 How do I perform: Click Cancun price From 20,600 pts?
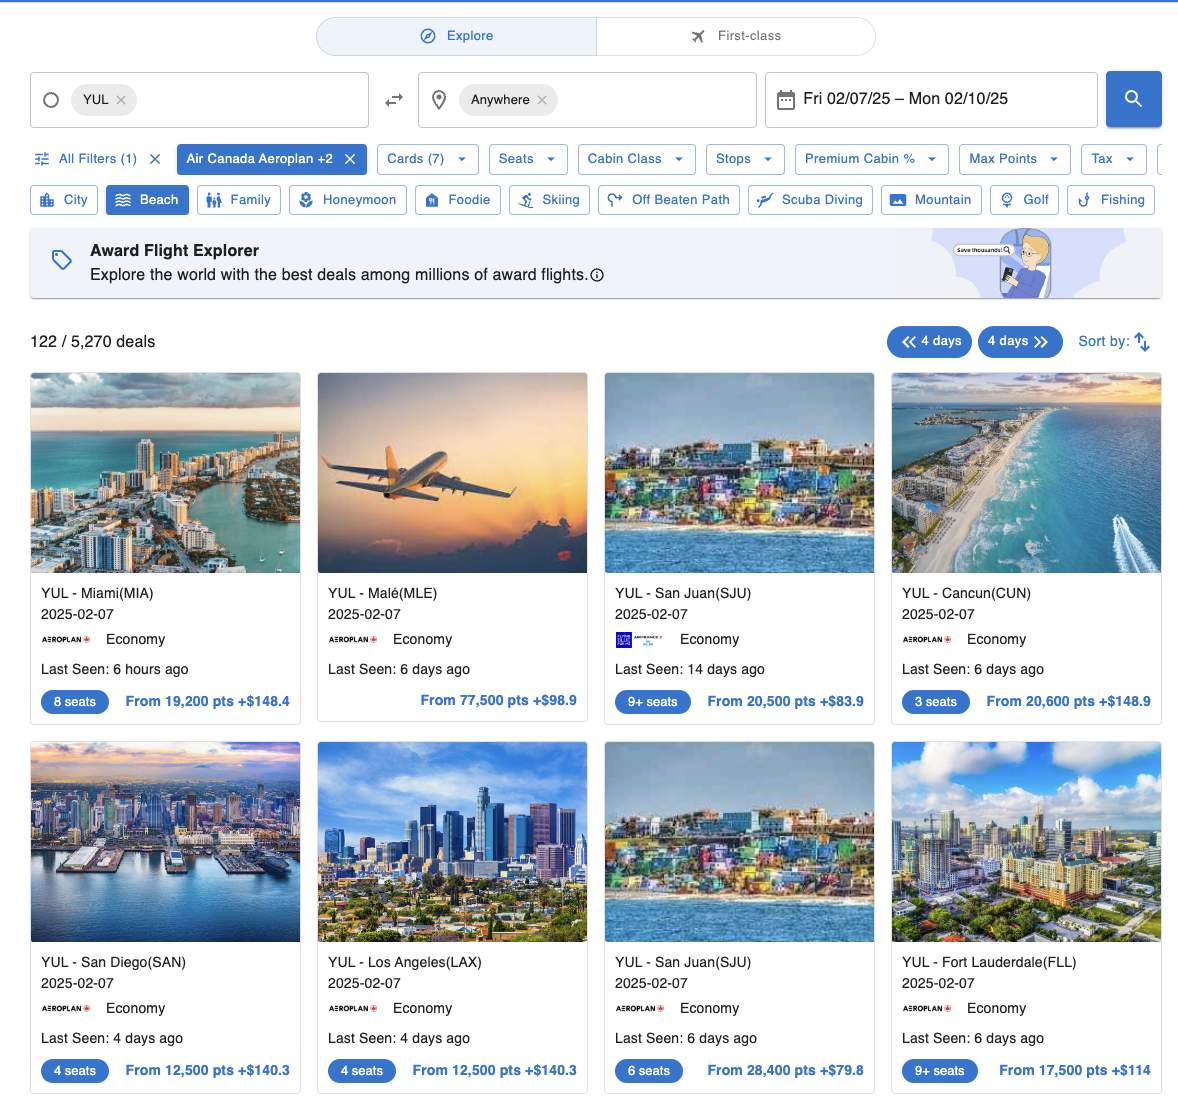(1068, 702)
